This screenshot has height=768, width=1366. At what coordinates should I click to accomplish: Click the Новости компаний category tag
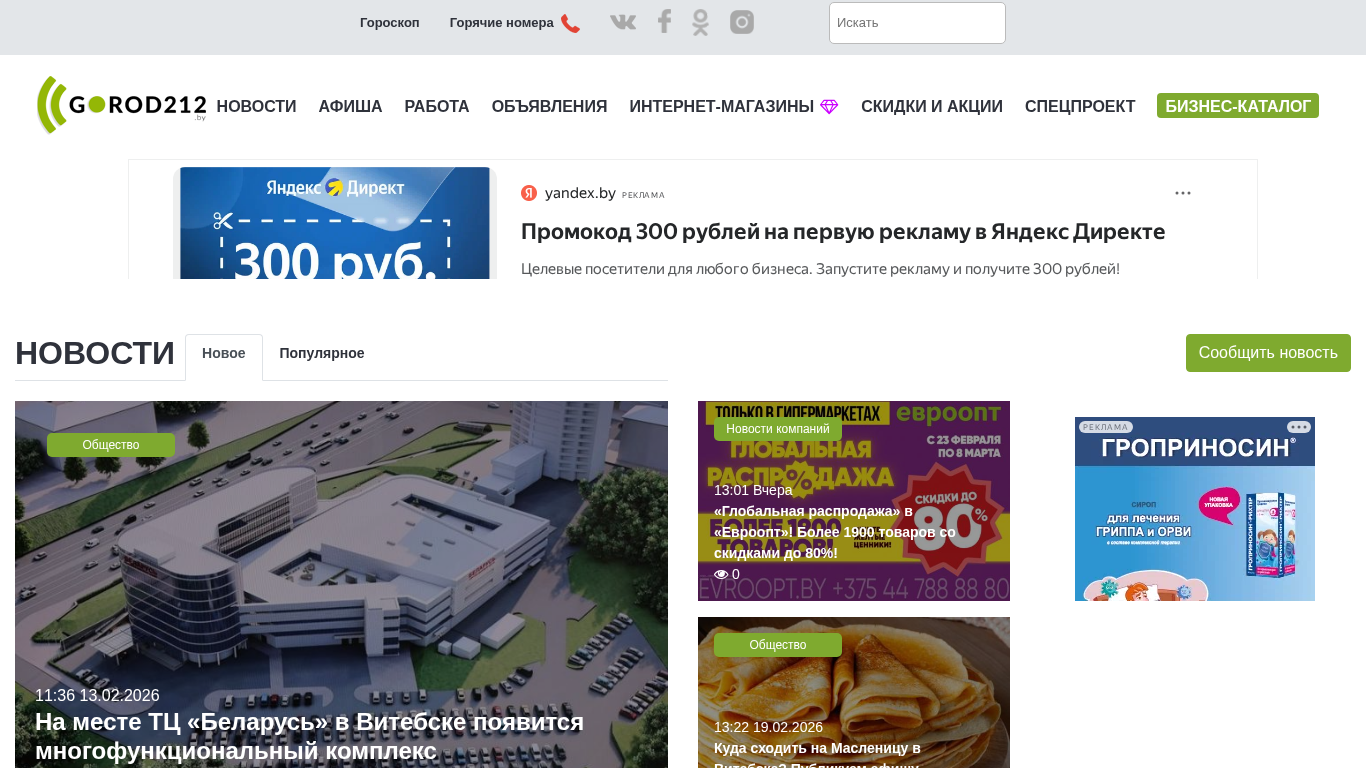[778, 429]
